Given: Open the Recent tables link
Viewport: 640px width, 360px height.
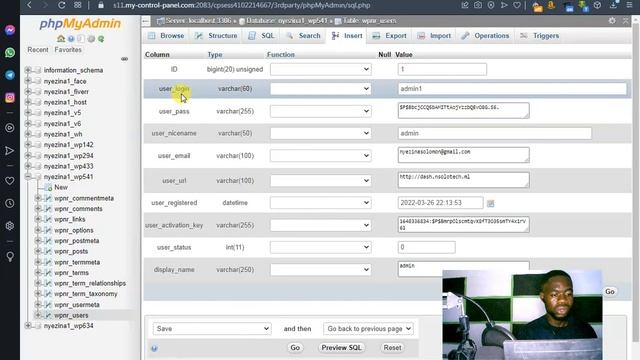Looking at the screenshot, I should tap(38, 49).
